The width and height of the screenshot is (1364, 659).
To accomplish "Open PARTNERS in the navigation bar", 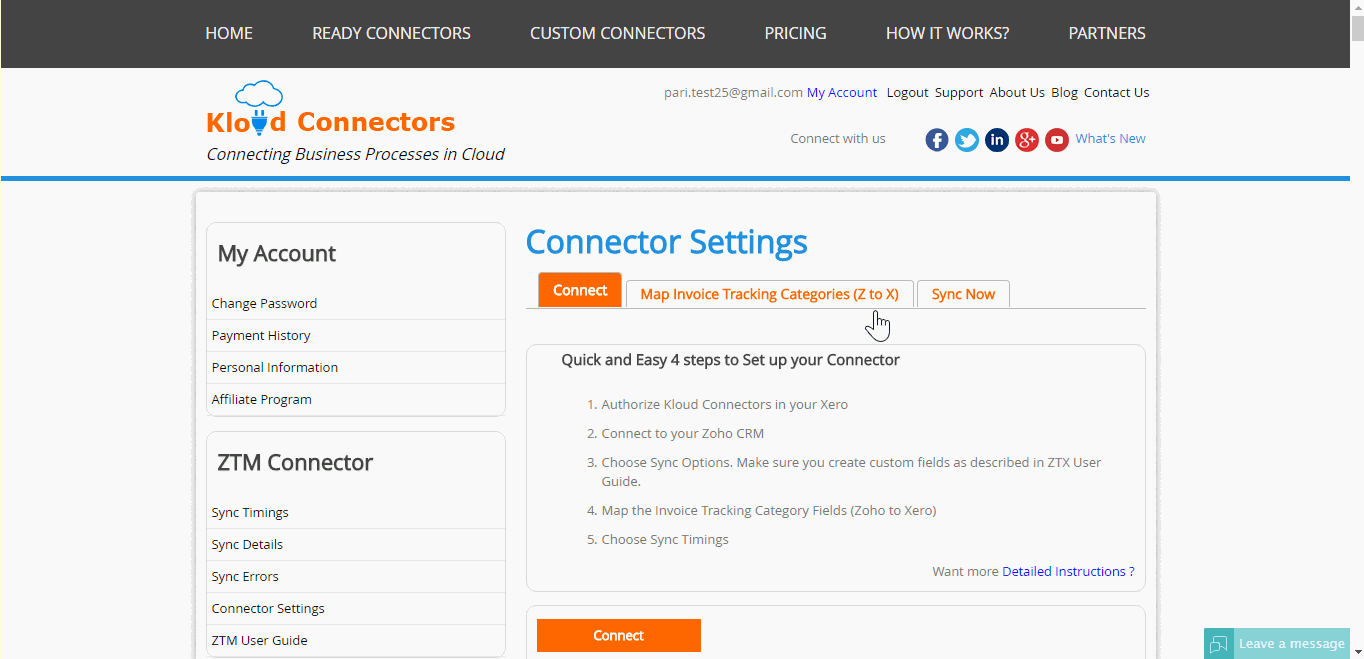I will pos(1107,33).
